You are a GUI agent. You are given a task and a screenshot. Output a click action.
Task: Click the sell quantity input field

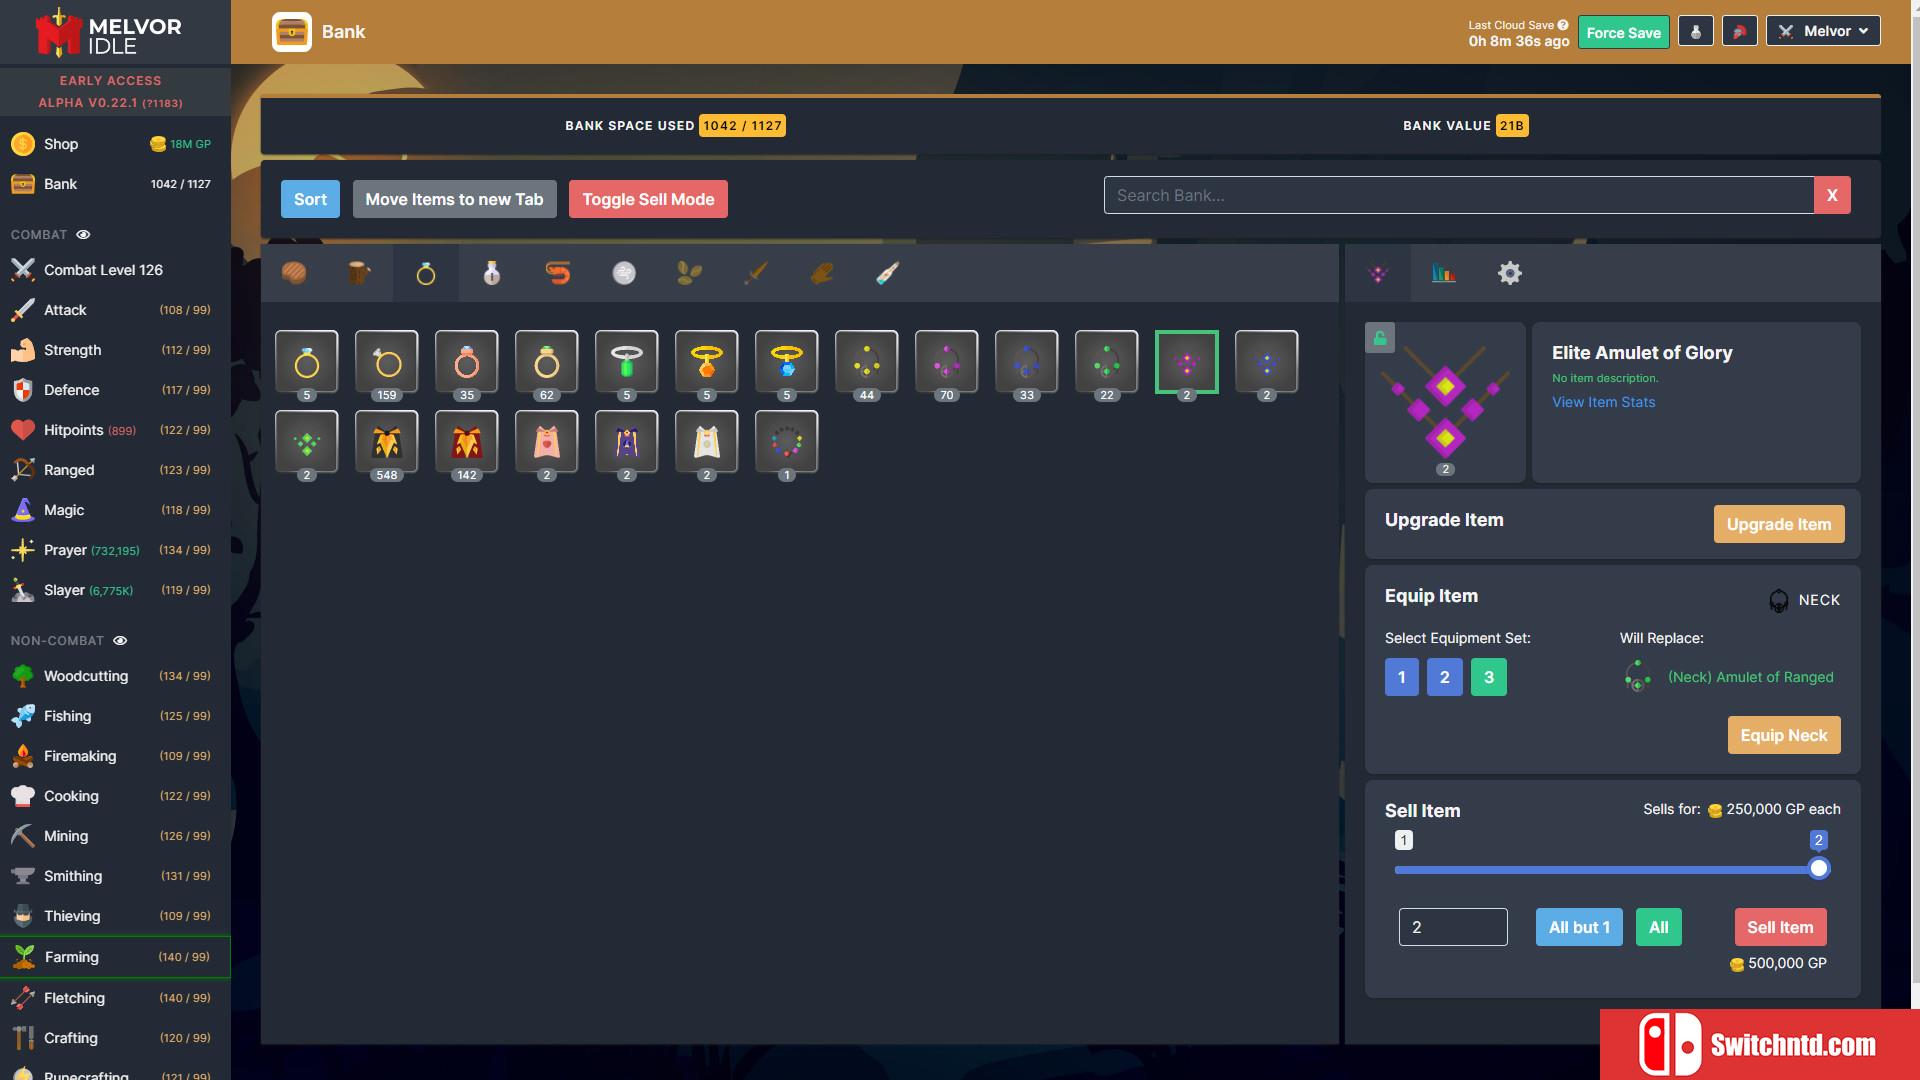1453,927
